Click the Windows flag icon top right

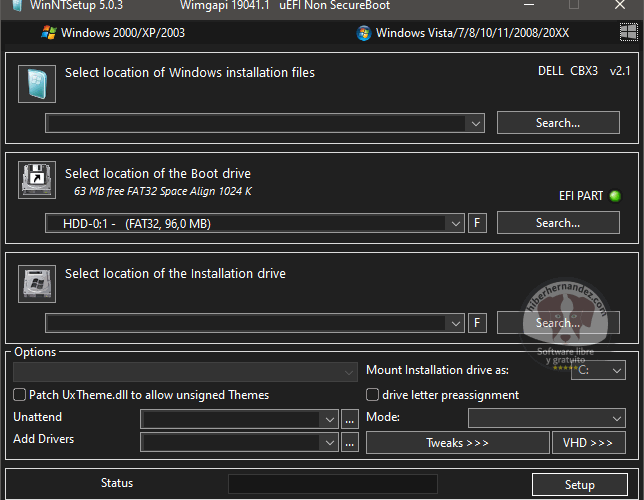click(628, 32)
